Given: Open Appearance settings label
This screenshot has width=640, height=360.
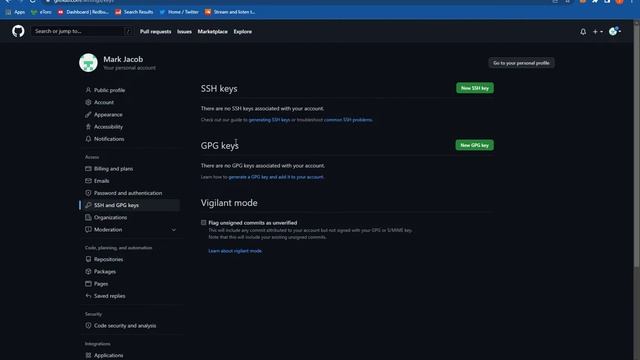Looking at the screenshot, I should coord(108,115).
